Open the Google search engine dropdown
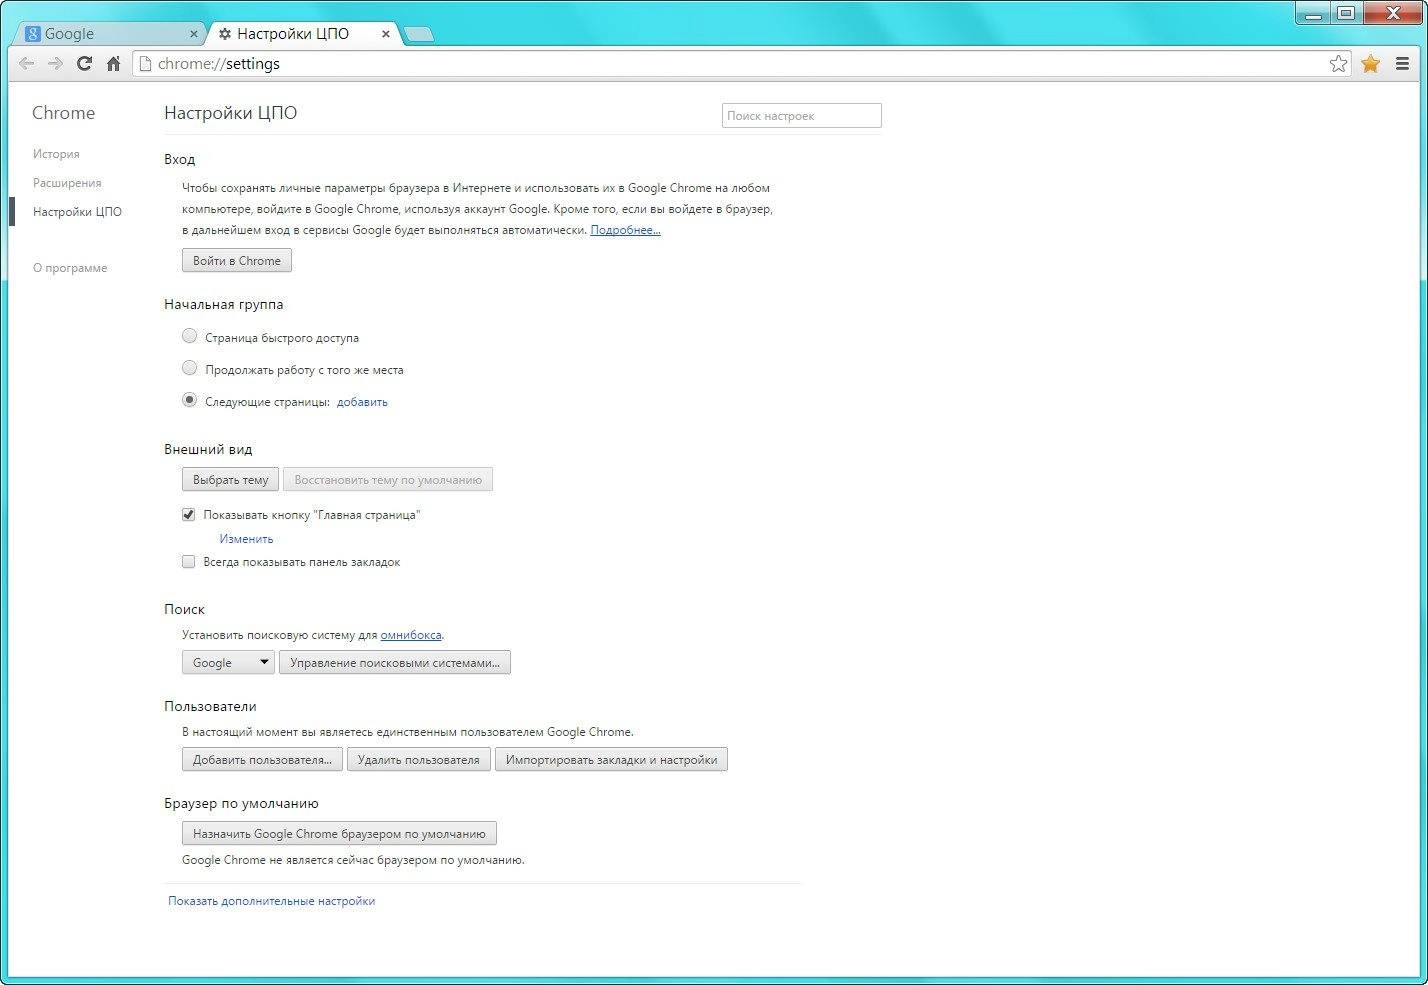 click(228, 662)
